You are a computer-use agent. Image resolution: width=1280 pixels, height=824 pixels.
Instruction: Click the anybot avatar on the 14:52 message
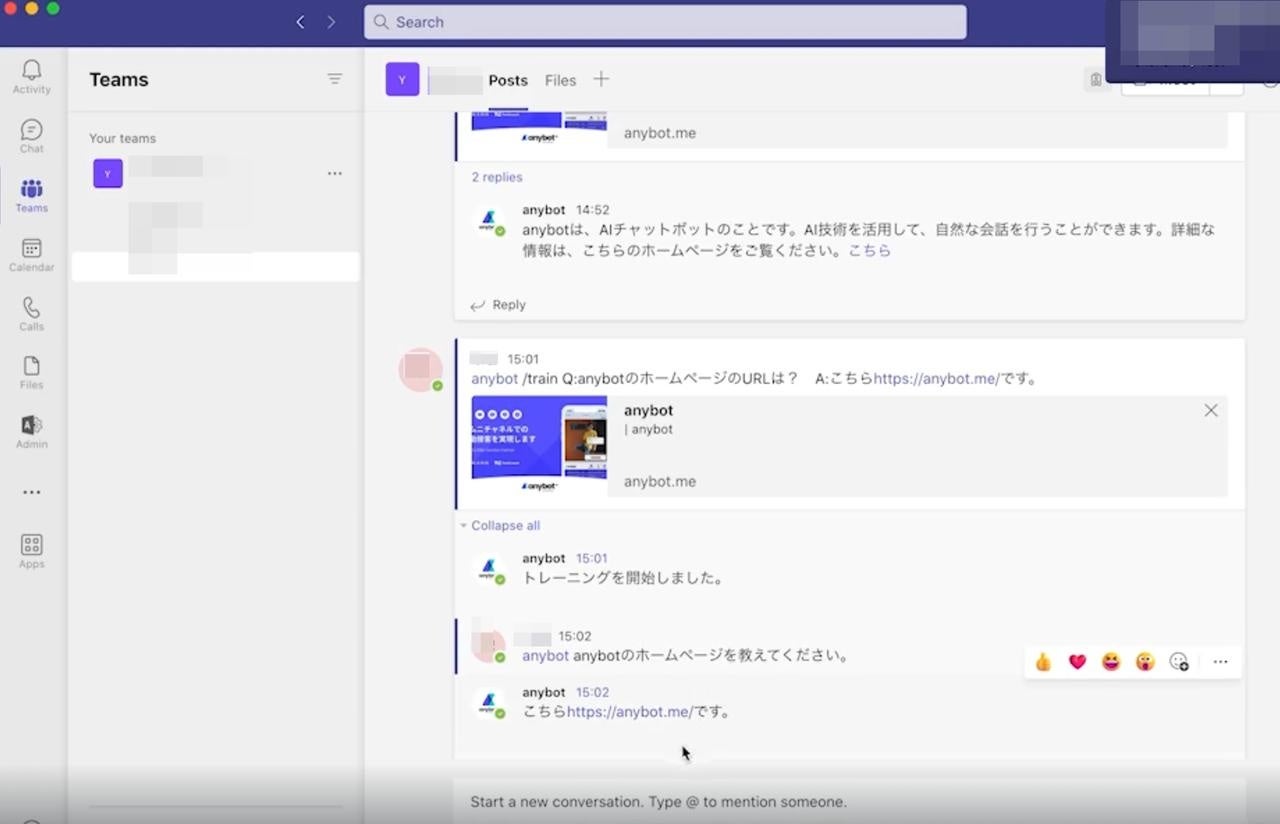point(489,221)
